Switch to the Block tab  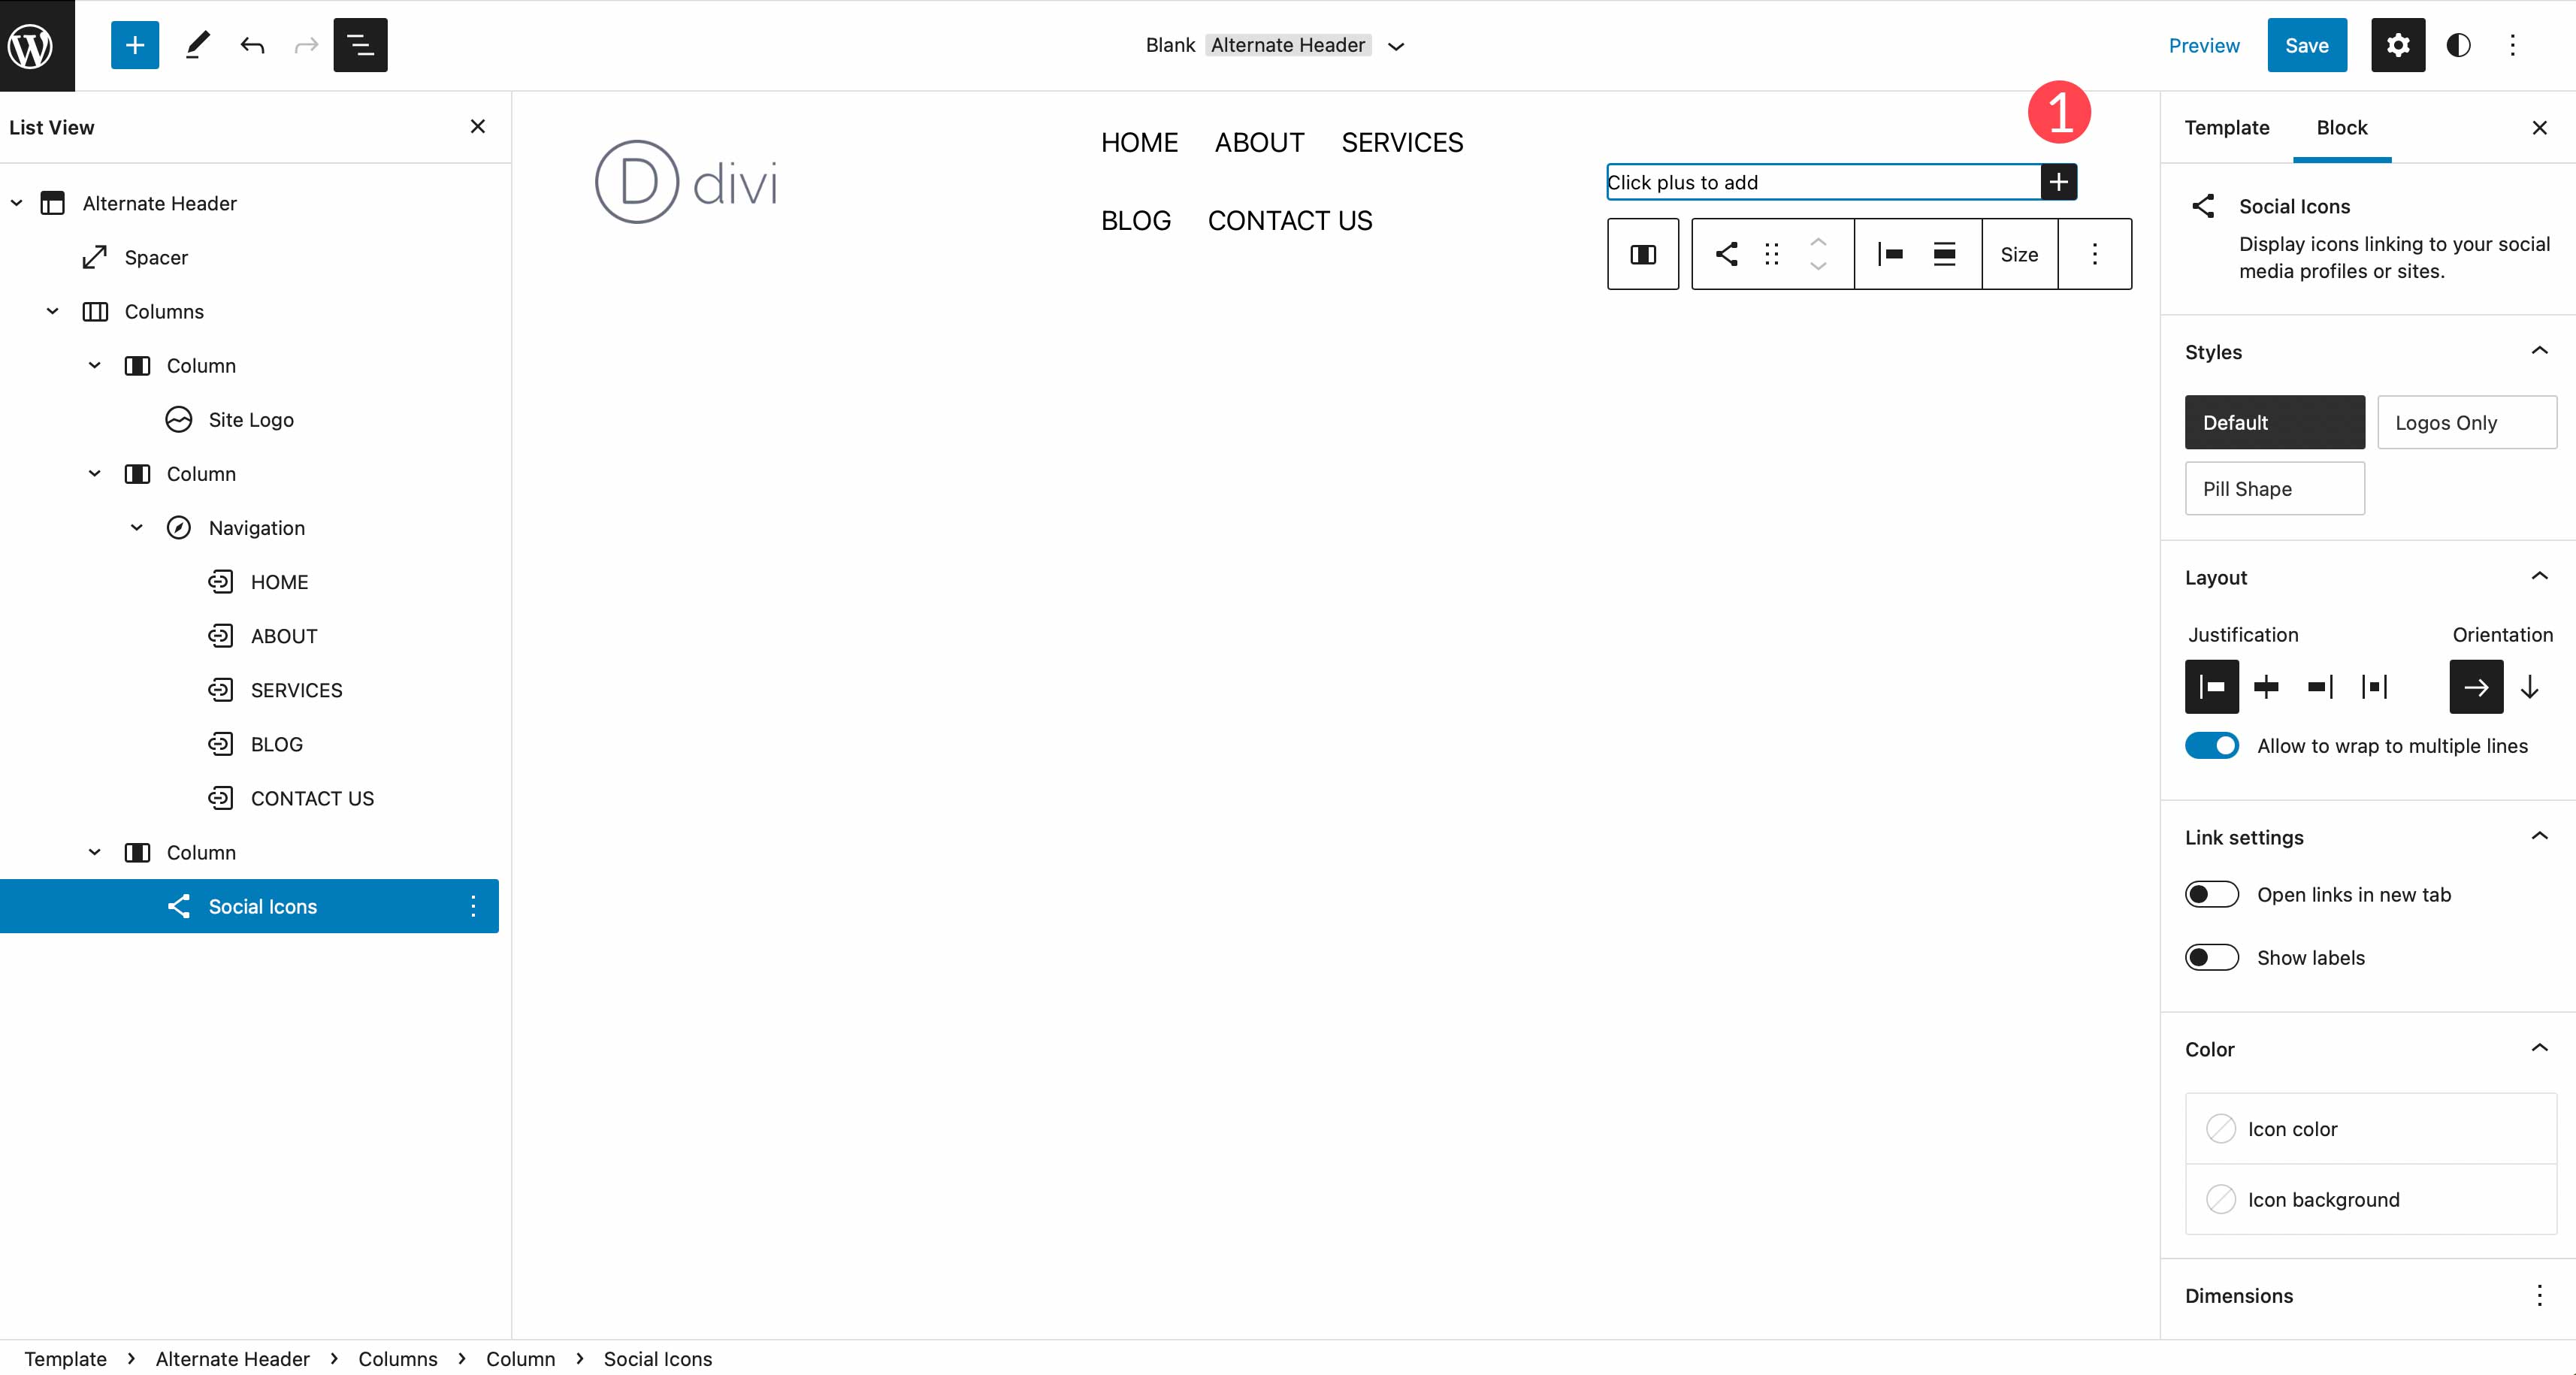2342,126
